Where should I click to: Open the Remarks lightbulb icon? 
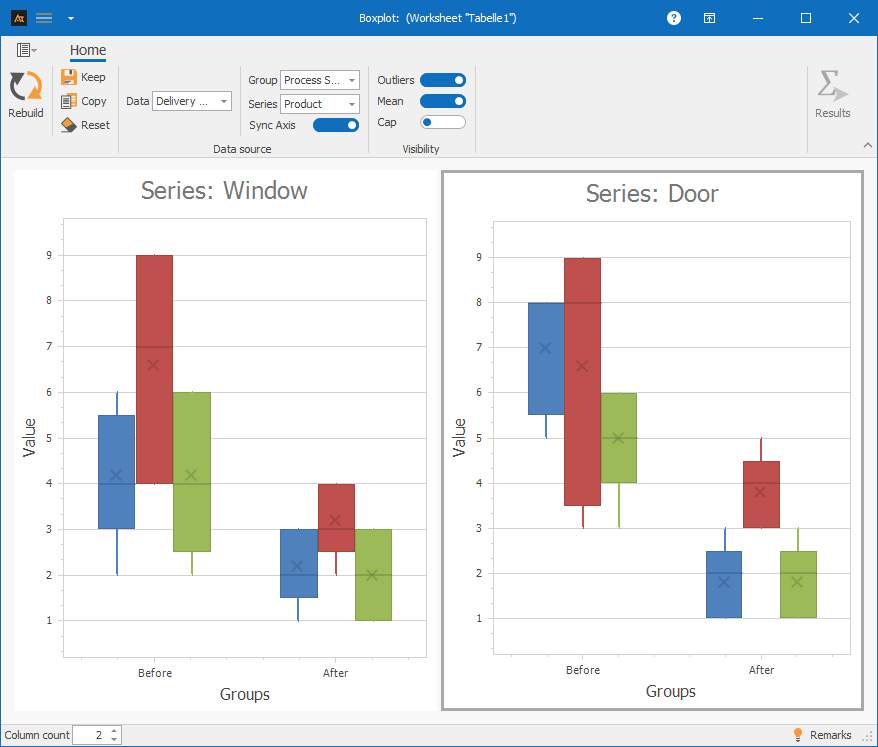click(x=798, y=735)
